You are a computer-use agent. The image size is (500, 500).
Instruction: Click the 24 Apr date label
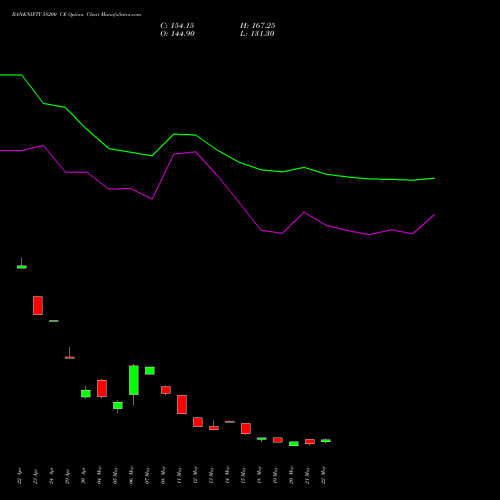coord(52,476)
